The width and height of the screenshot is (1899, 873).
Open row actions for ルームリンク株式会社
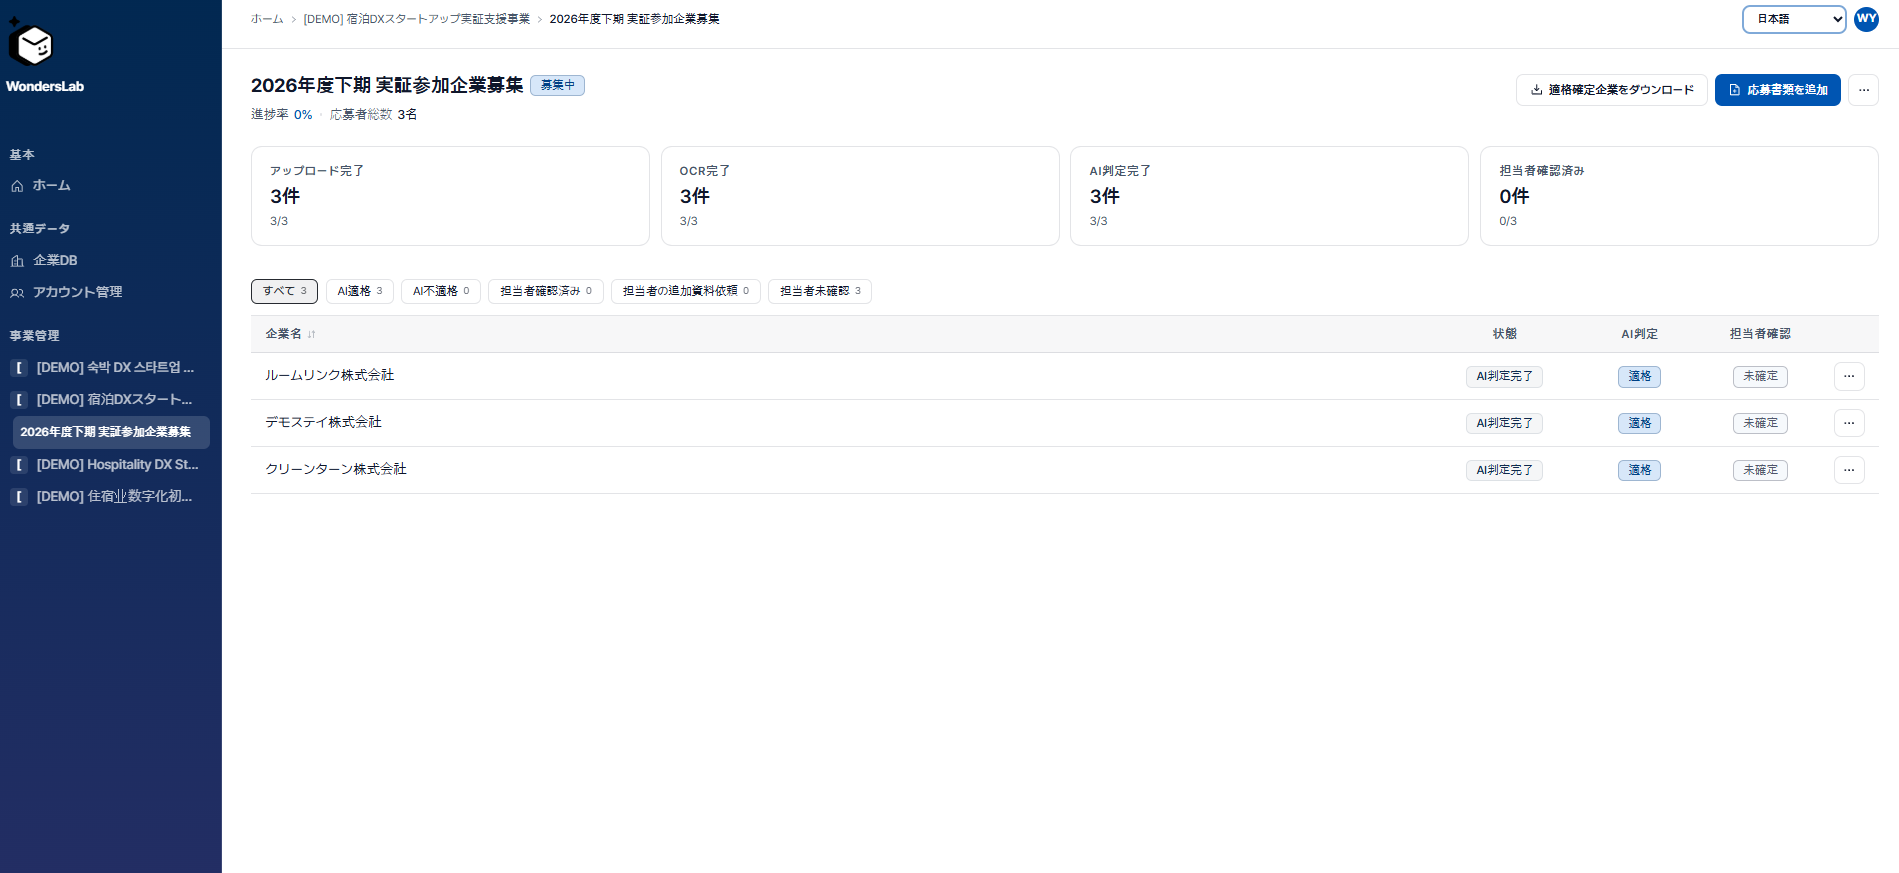pos(1849,376)
